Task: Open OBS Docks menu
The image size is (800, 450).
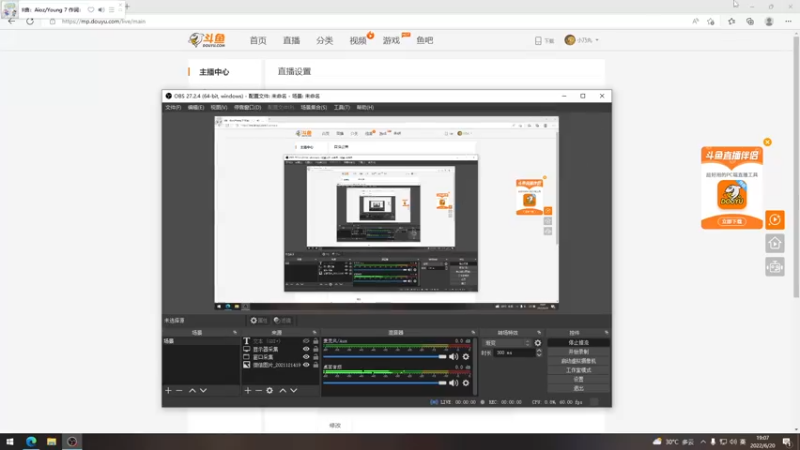Action: [x=247, y=108]
